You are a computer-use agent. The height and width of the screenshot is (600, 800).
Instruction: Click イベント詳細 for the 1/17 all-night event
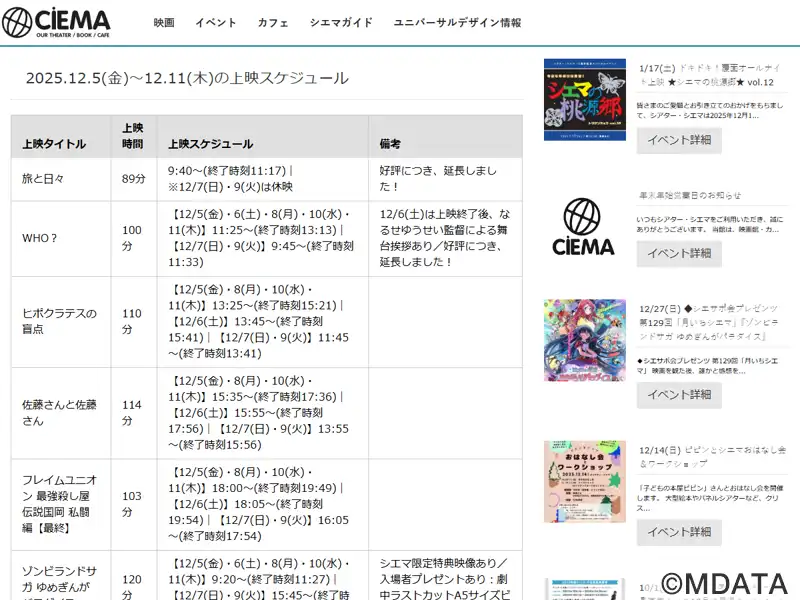[679, 141]
